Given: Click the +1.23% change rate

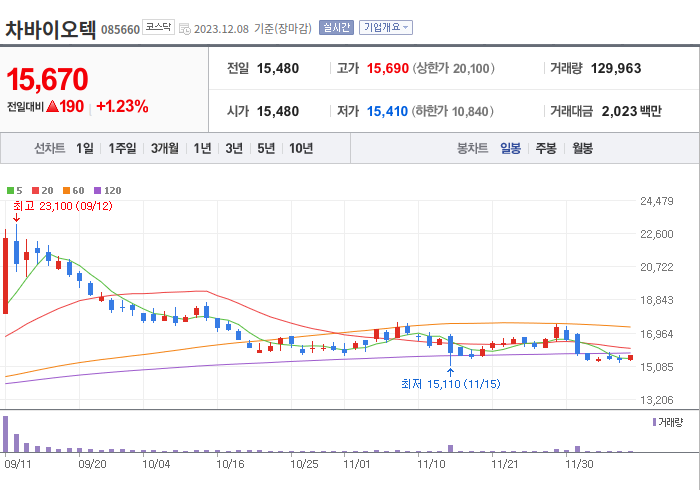Looking at the screenshot, I should 122,106.
